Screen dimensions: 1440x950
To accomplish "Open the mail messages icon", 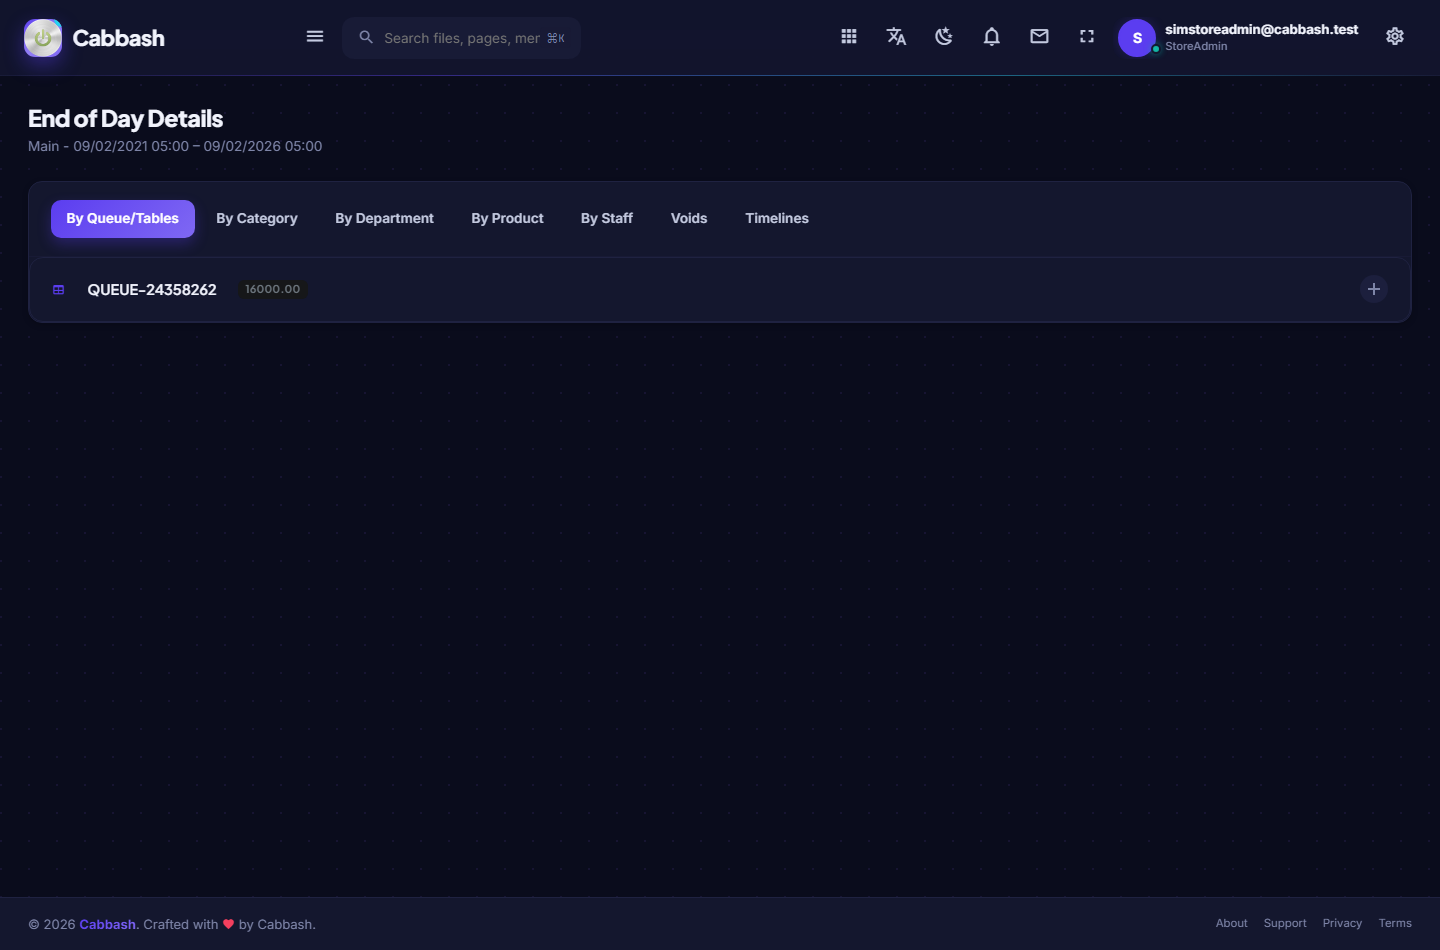I will pyautogui.click(x=1040, y=37).
